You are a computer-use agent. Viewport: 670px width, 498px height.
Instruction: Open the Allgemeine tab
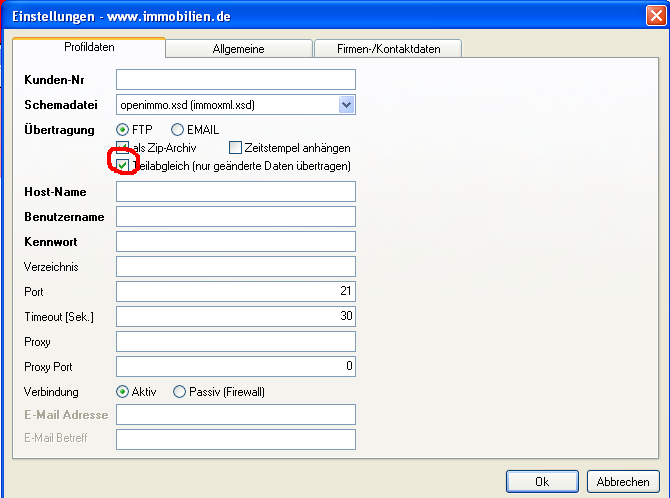click(239, 49)
